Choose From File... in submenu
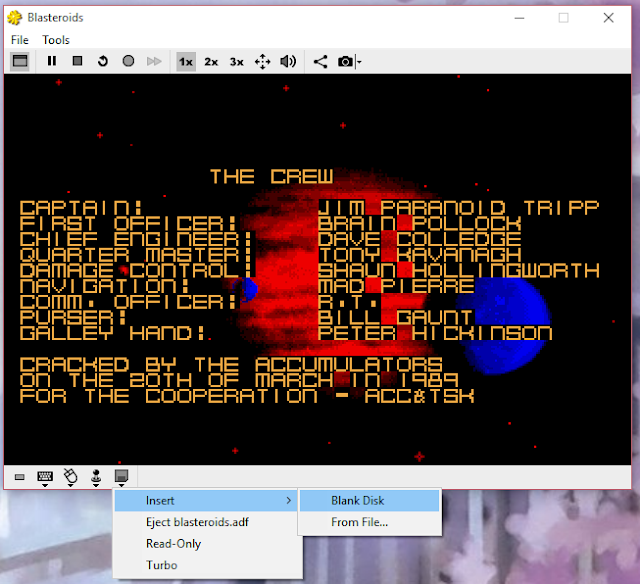The width and height of the screenshot is (640, 584). click(x=369, y=522)
